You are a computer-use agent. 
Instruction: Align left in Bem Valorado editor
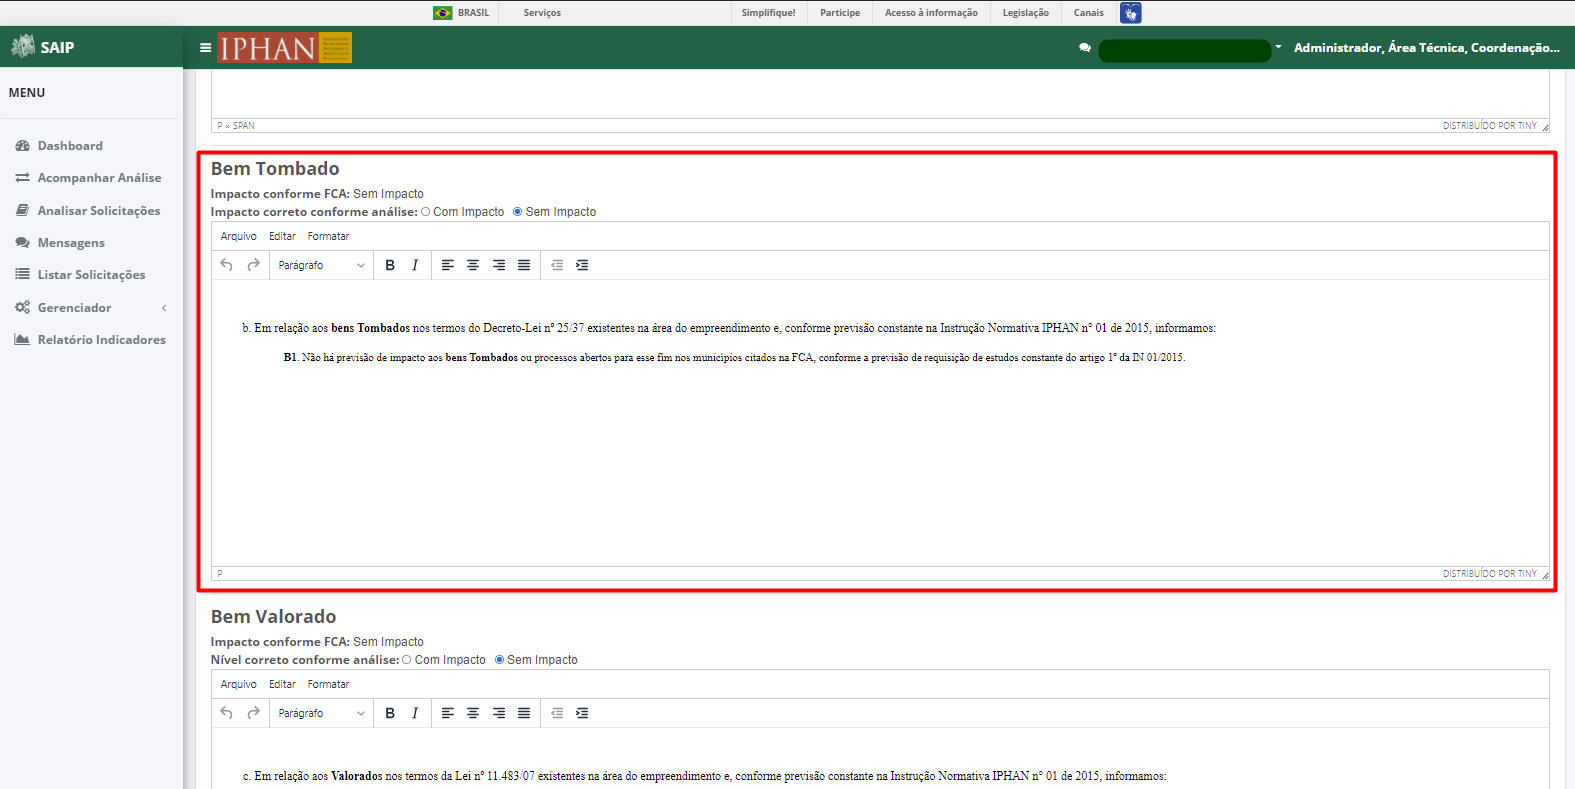pyautogui.click(x=448, y=713)
